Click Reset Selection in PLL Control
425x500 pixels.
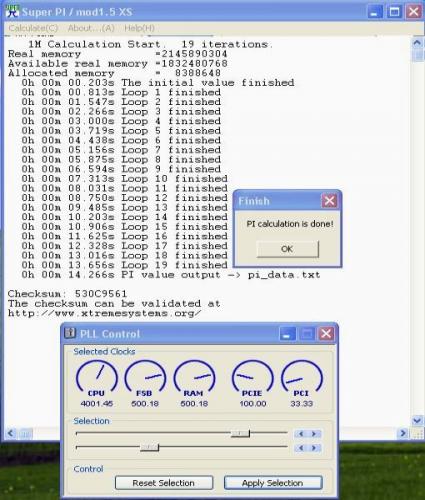coord(164,483)
